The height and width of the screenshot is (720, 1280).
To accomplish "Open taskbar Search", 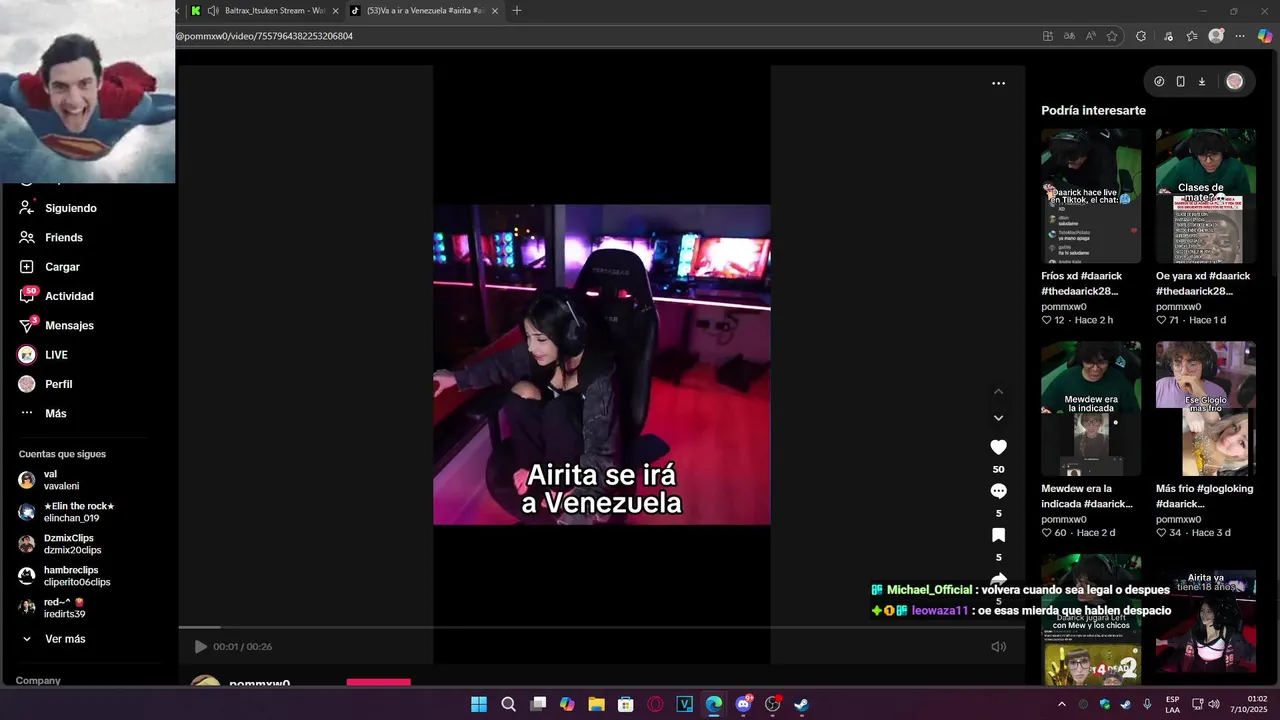I will [x=508, y=704].
